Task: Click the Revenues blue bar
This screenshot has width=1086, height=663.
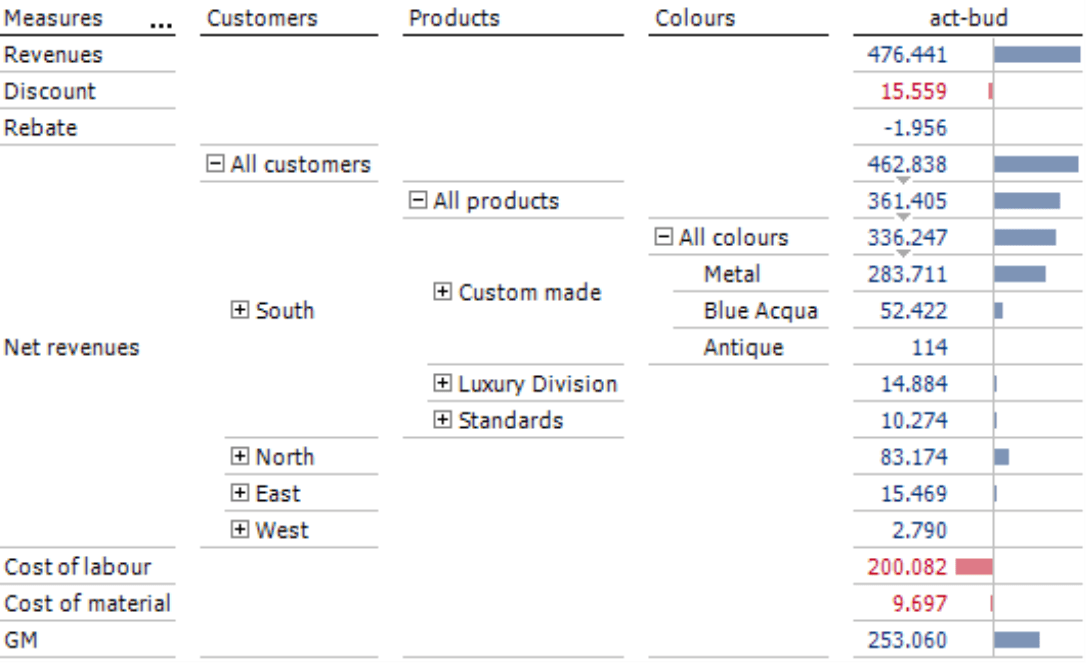Action: [x=1037, y=54]
